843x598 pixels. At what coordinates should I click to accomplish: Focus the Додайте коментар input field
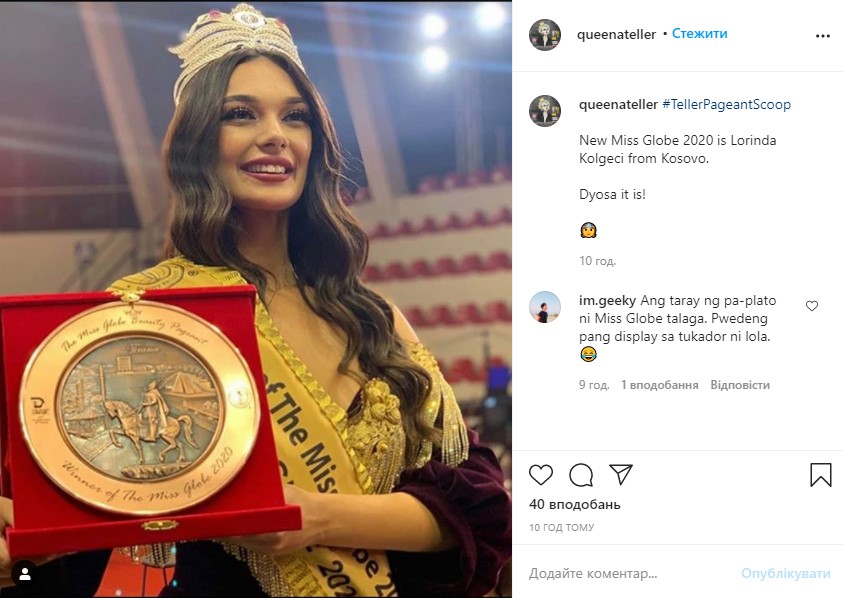[x=629, y=573]
